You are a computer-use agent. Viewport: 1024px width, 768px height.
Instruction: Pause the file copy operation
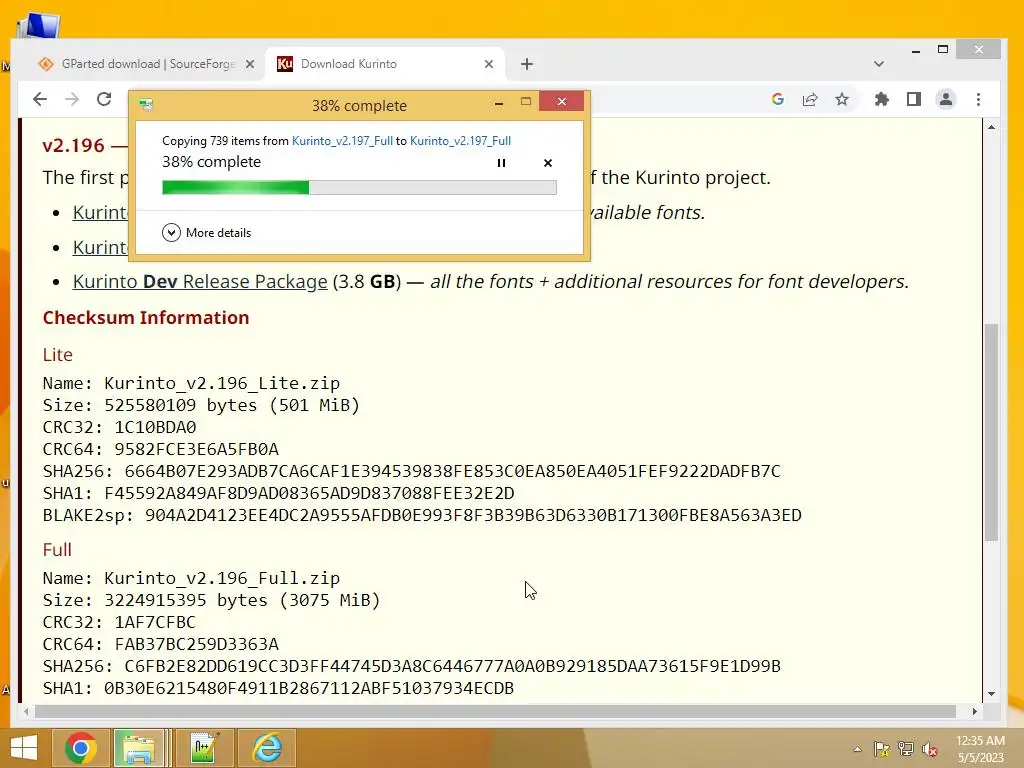[x=502, y=163]
